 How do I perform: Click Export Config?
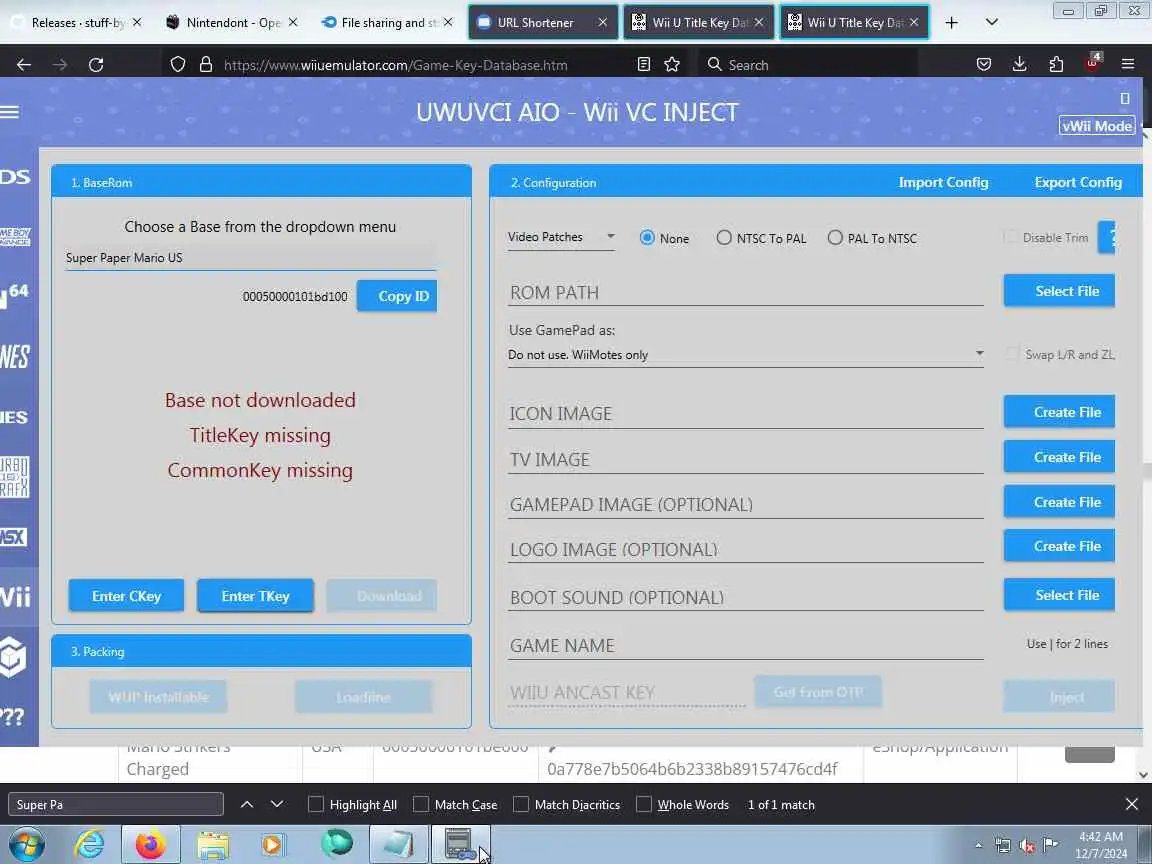1078,182
